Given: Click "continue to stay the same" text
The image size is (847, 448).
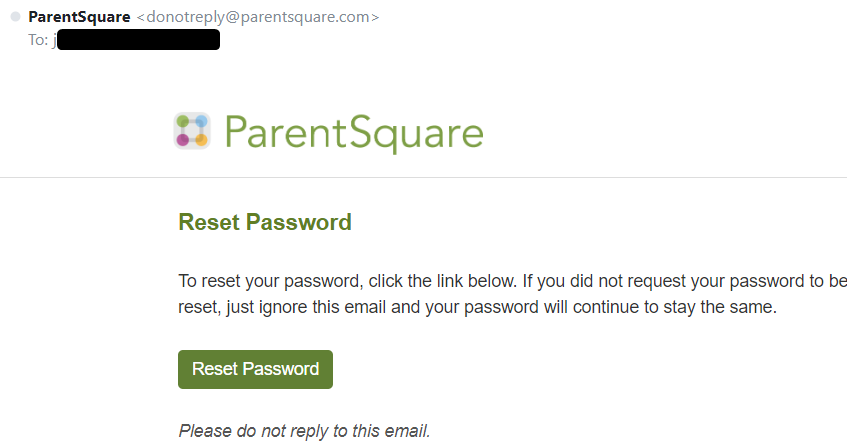Looking at the screenshot, I should click(675, 307).
